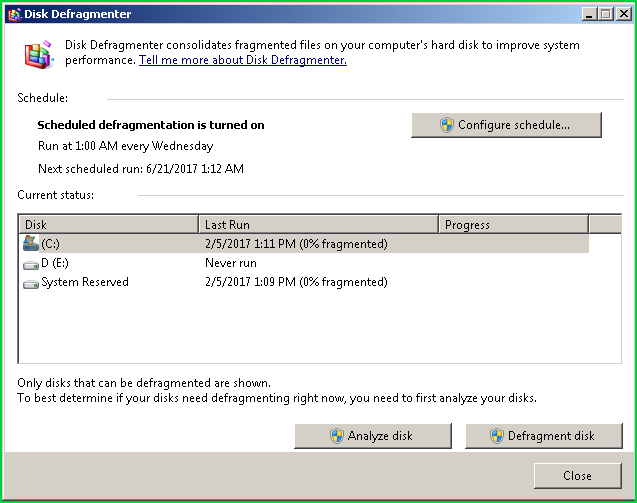
Task: Click 'Only disks that can be defragmented' note
Action: 144,383
